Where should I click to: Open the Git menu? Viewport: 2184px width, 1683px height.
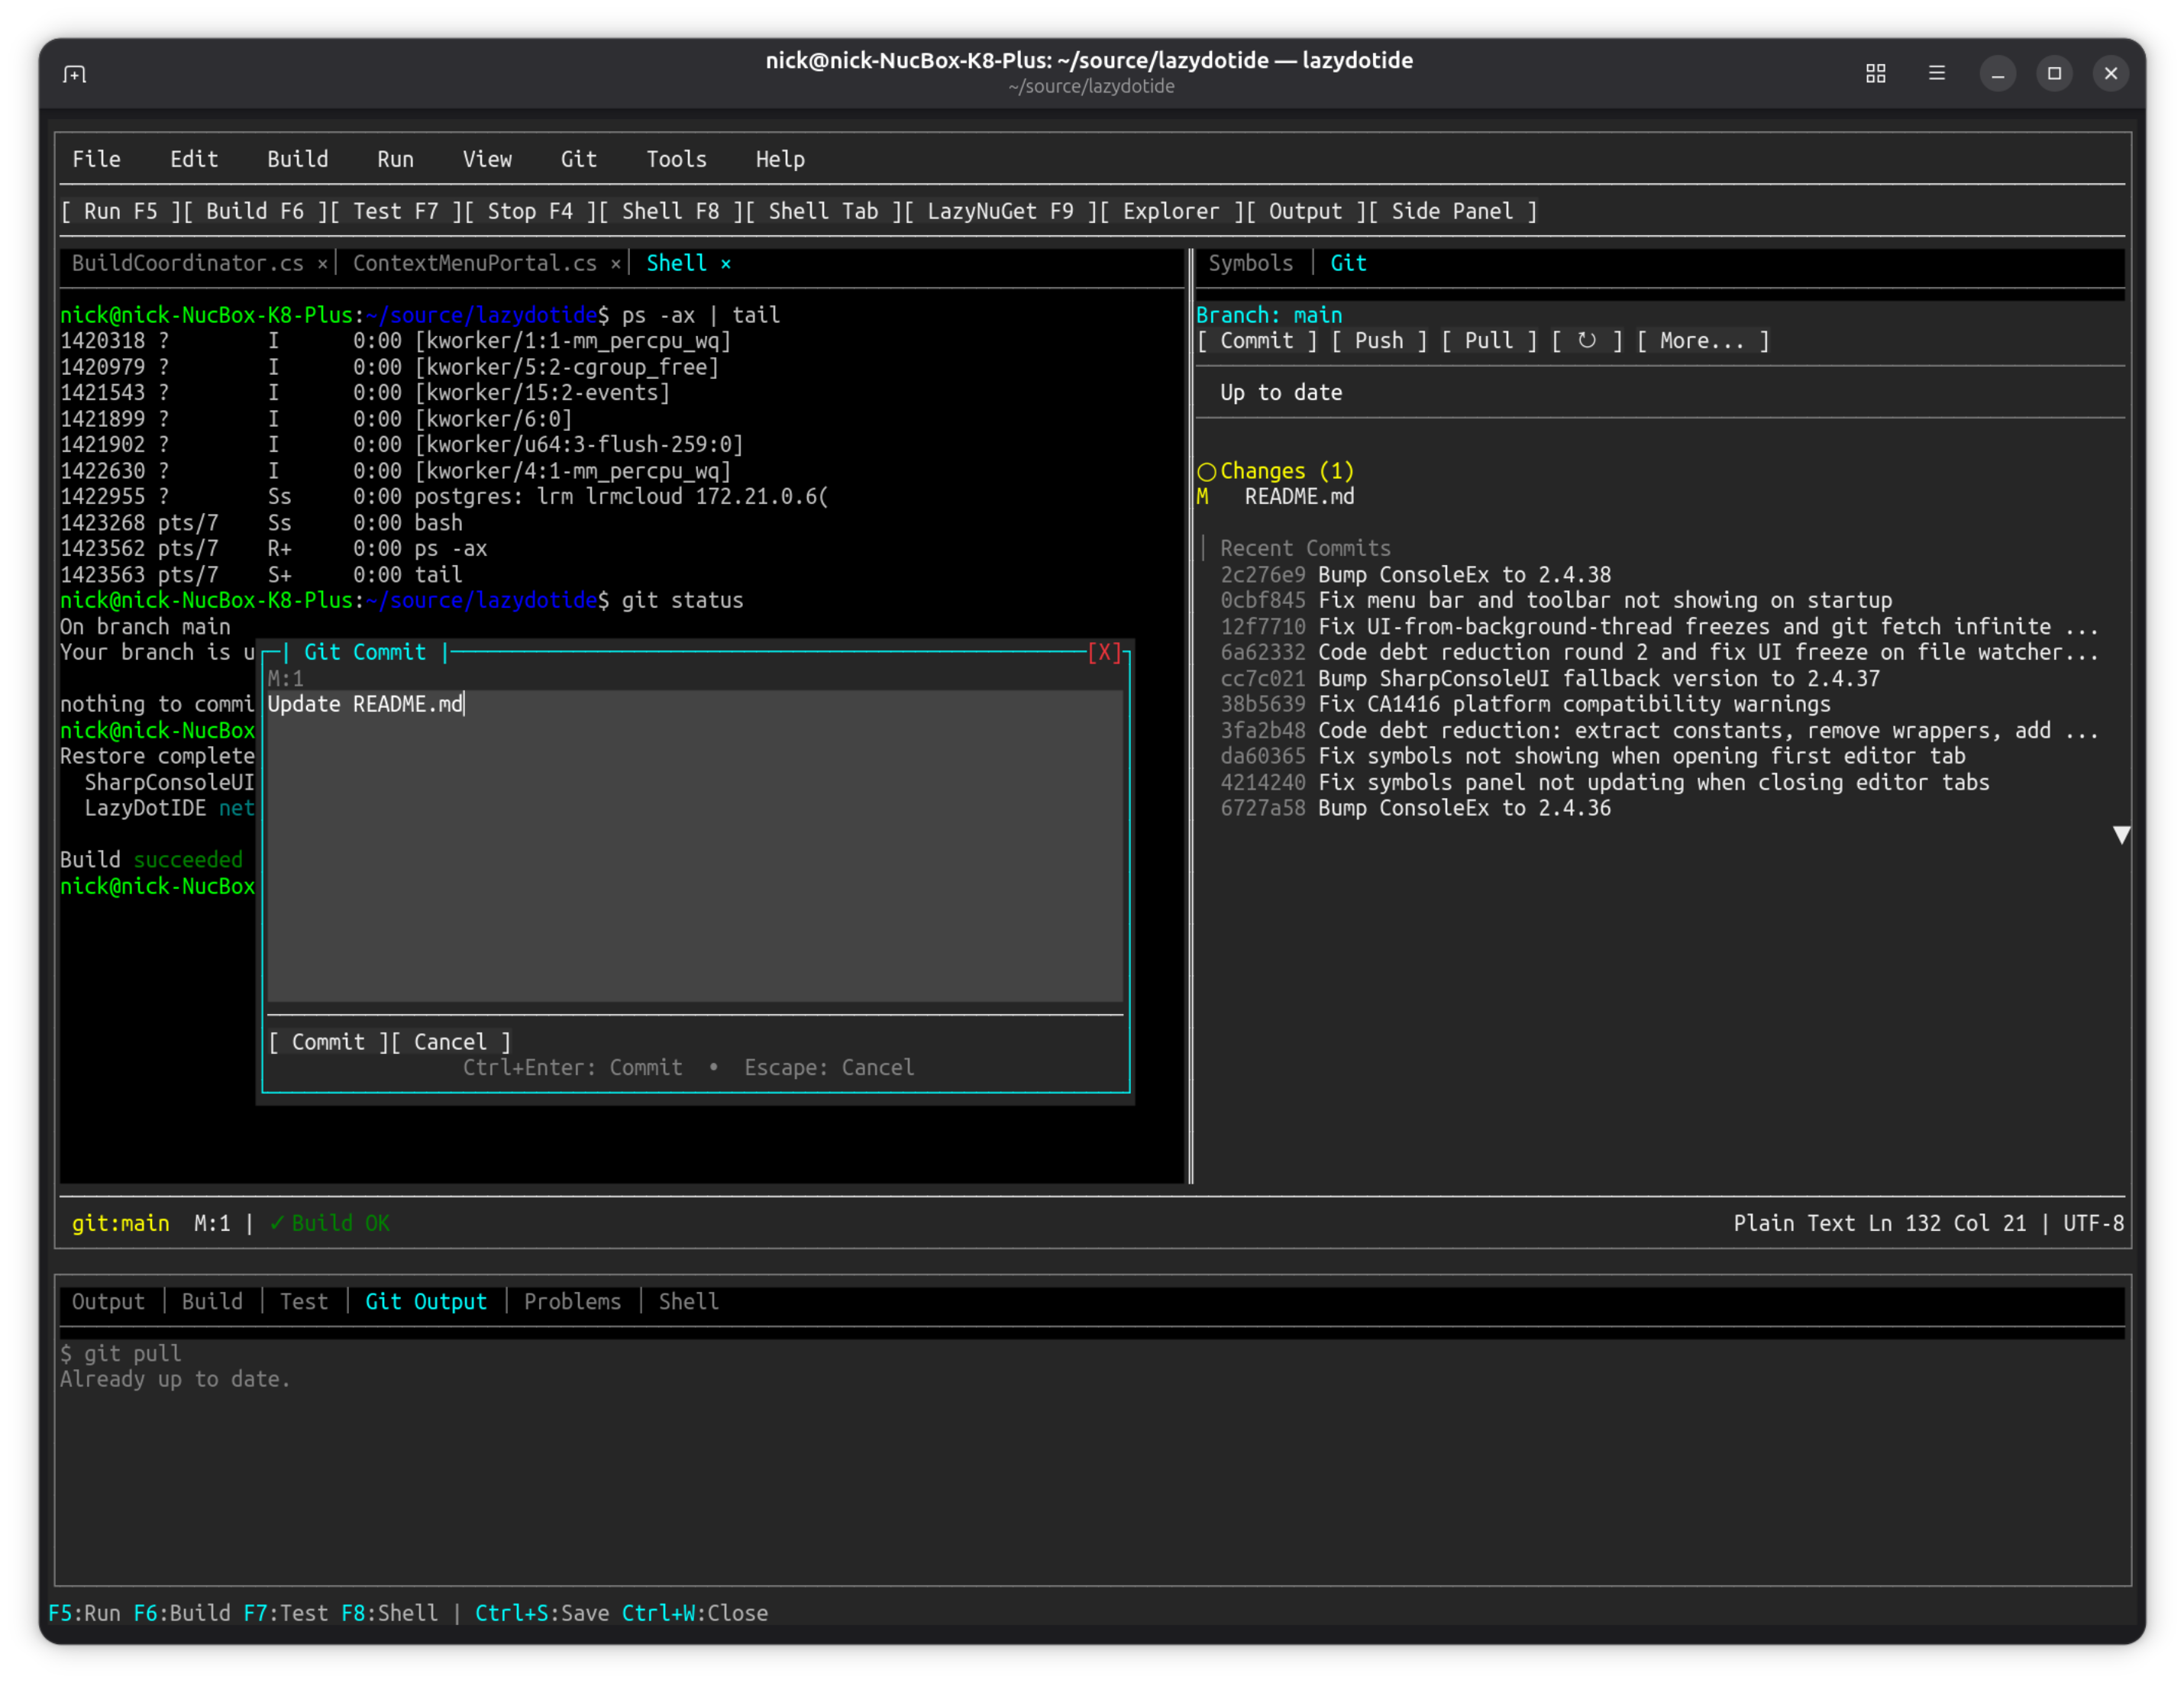(579, 158)
